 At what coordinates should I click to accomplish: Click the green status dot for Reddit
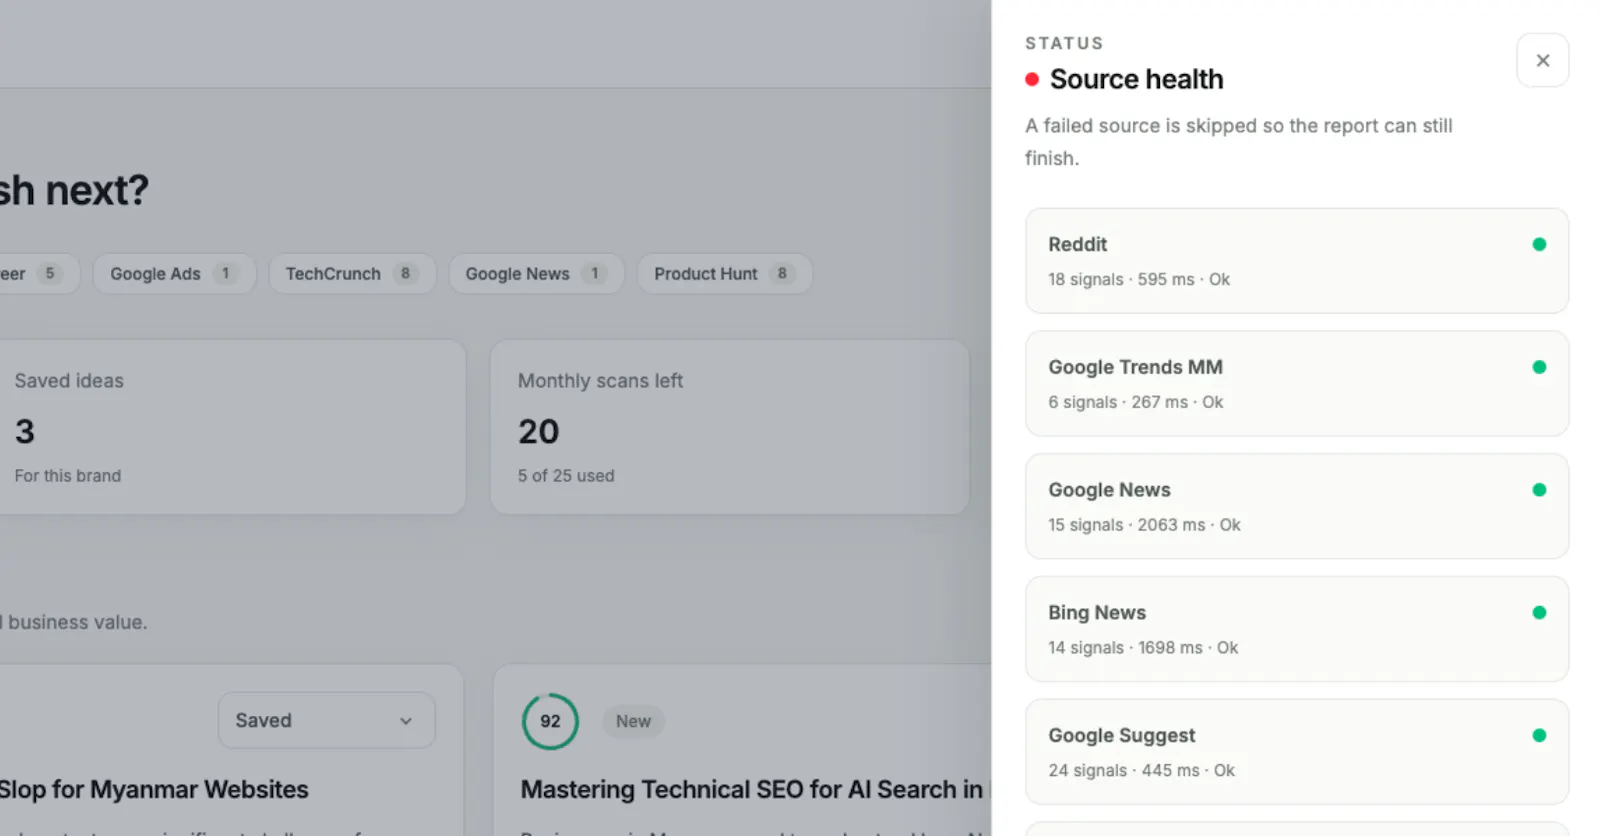pos(1539,244)
